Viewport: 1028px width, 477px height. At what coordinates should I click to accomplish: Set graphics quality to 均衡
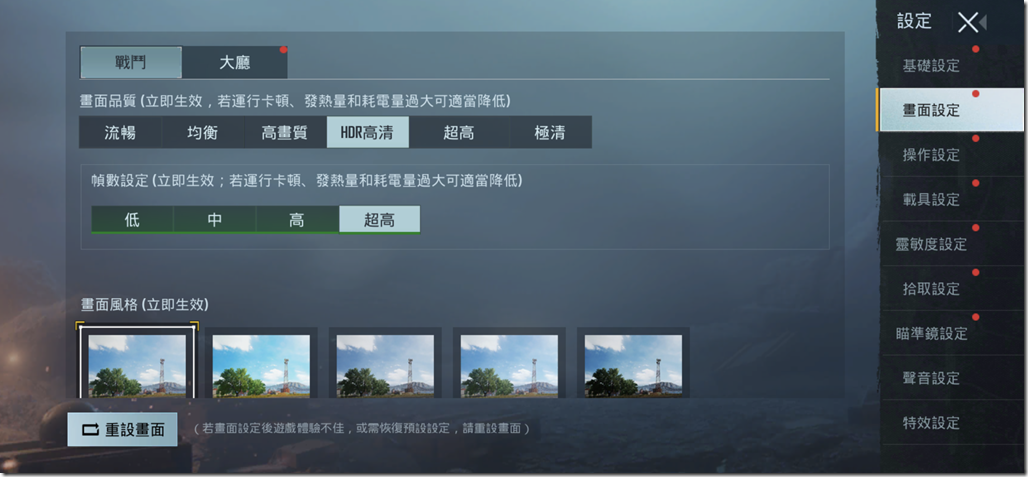tap(203, 132)
